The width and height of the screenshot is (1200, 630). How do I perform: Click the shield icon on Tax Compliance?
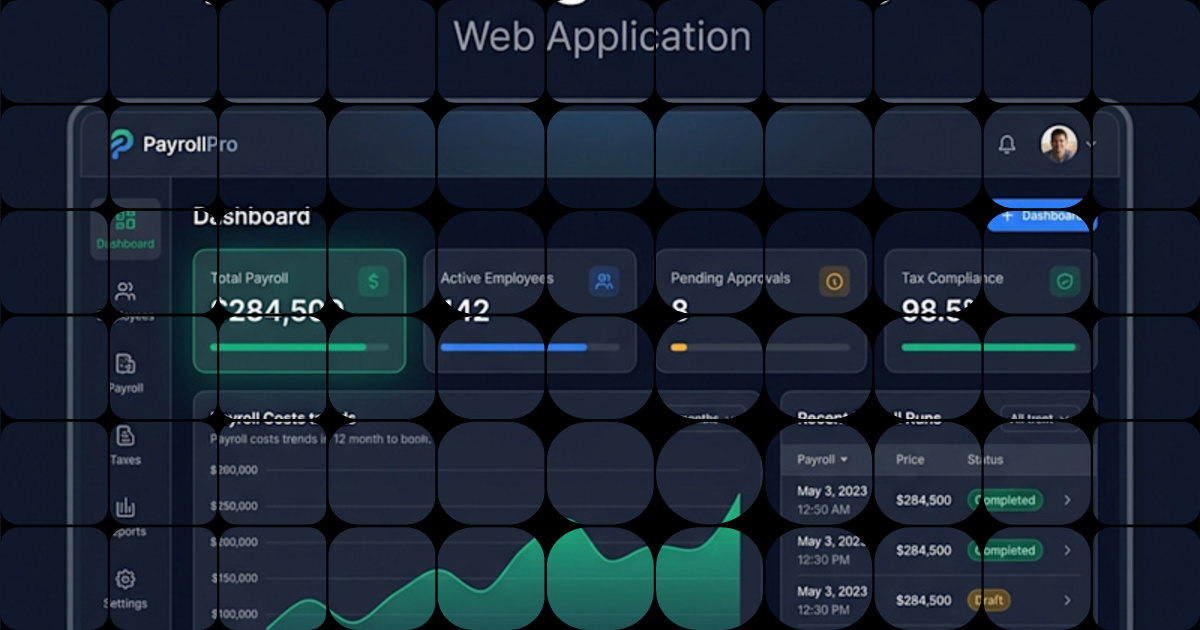(x=1065, y=282)
